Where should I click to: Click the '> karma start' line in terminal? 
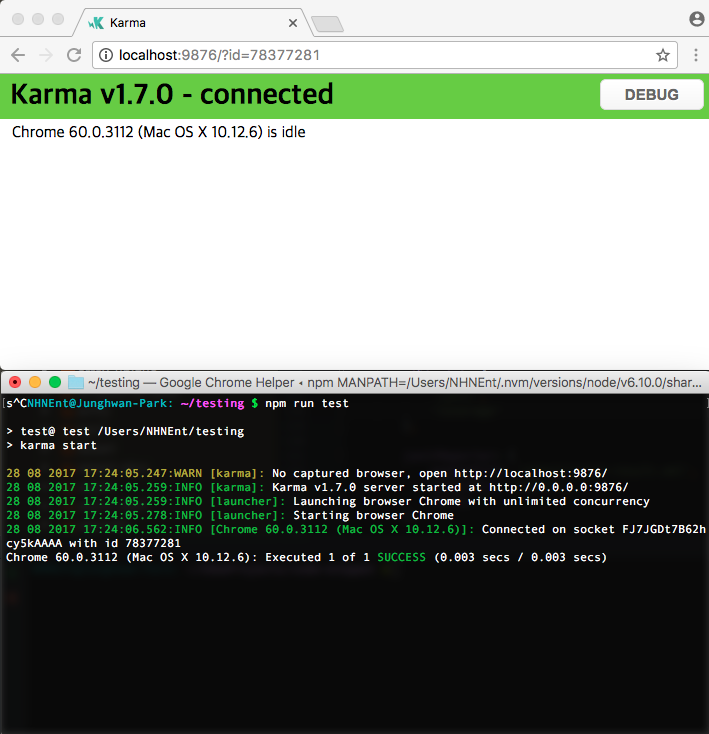51,445
